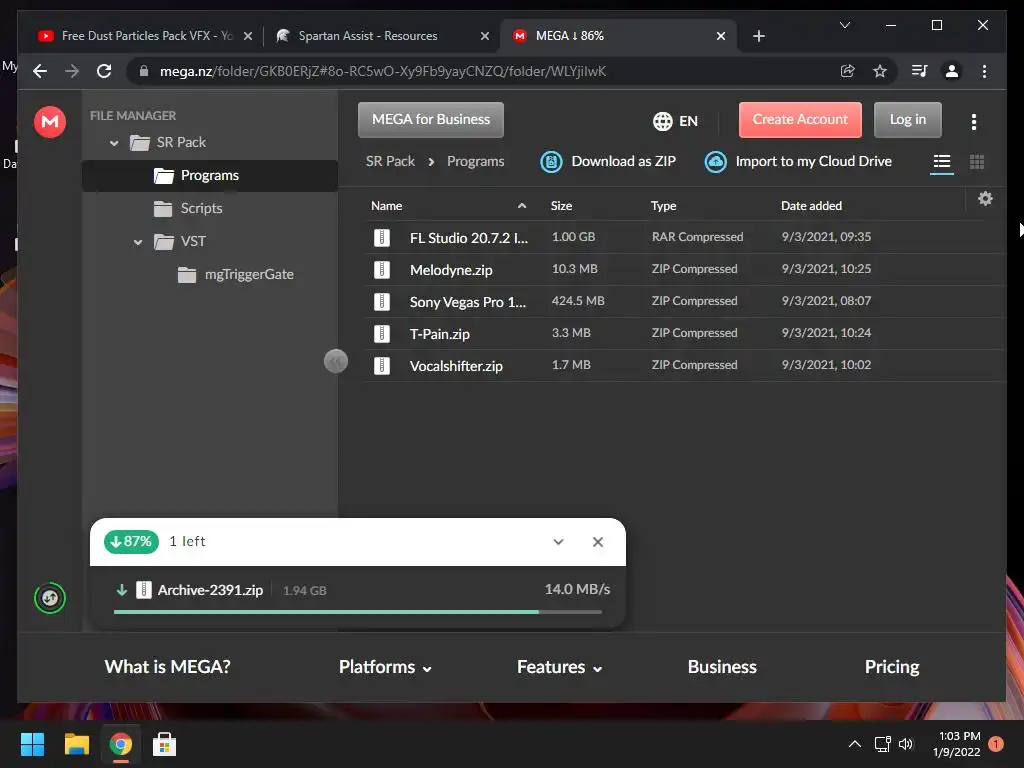The height and width of the screenshot is (768, 1024).
Task: Open Microsoft Store from the taskbar
Action: pyautogui.click(x=165, y=744)
